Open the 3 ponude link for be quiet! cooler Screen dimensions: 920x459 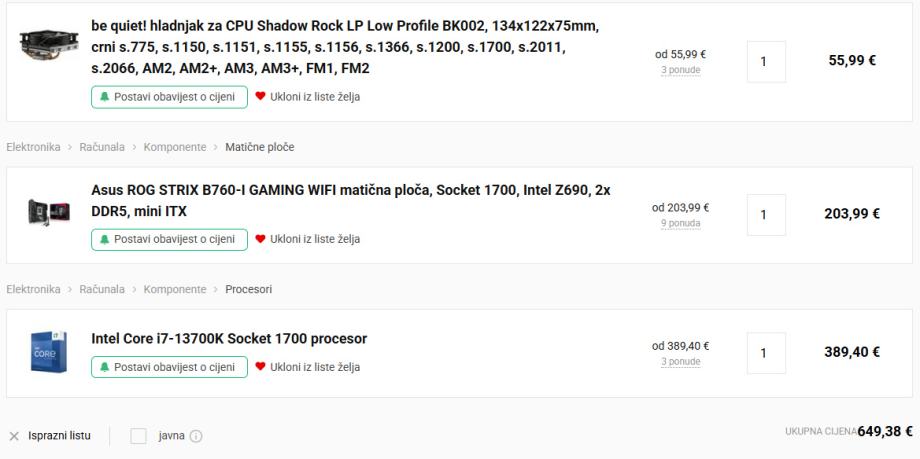tap(680, 70)
